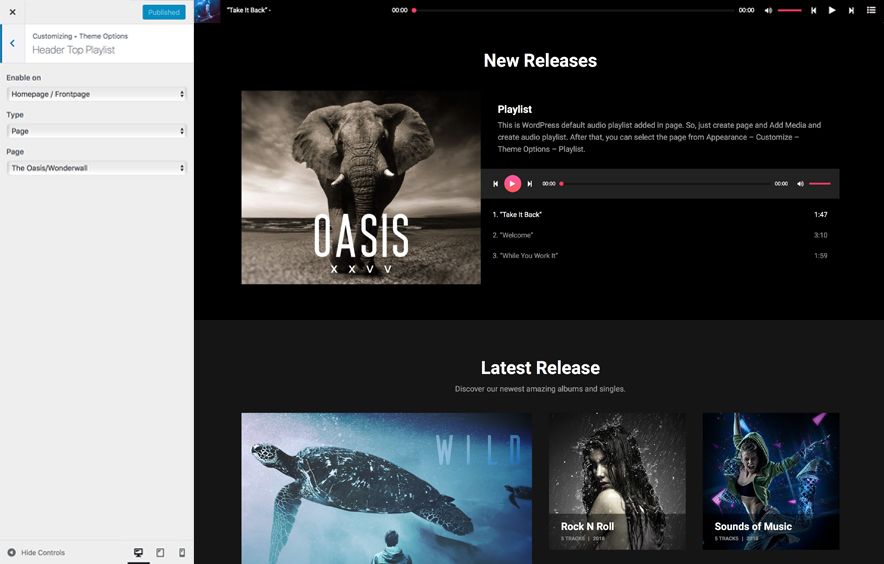
Task: Play the track in header top player
Action: [832, 10]
